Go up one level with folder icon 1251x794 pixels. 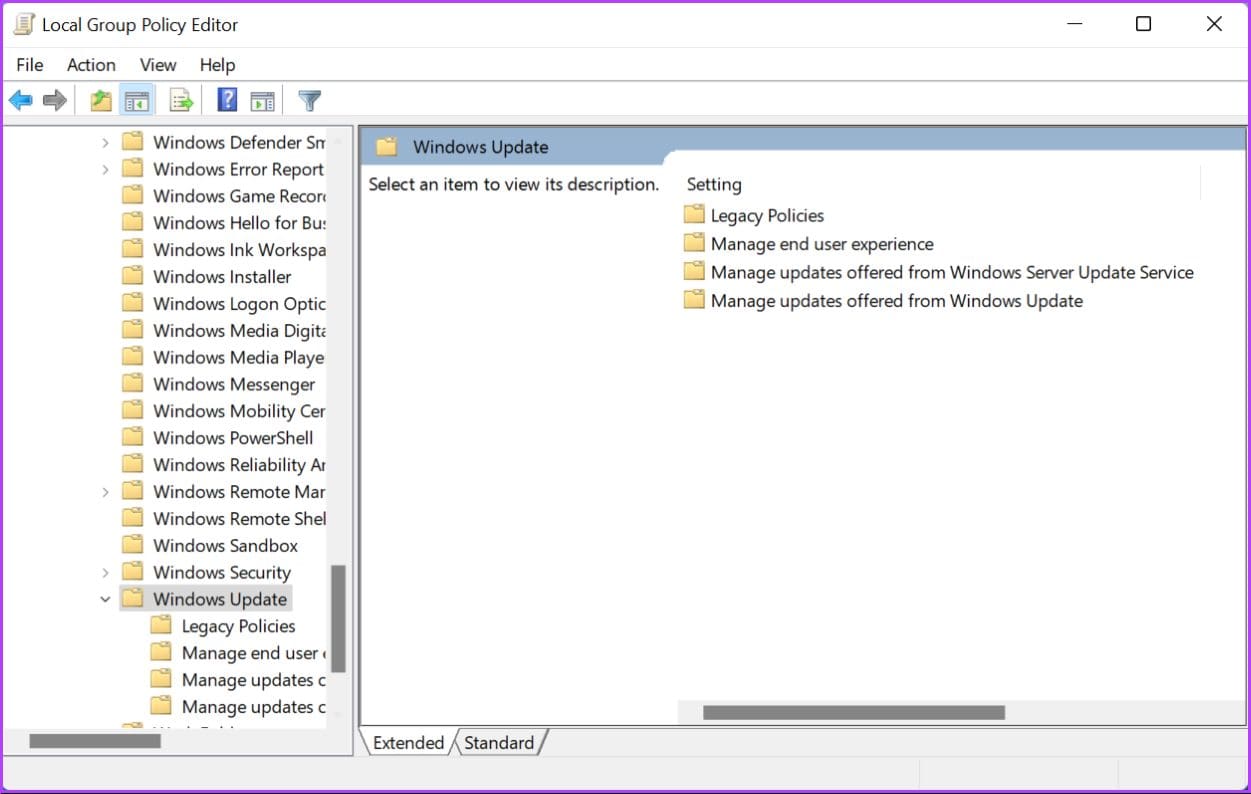coord(100,100)
